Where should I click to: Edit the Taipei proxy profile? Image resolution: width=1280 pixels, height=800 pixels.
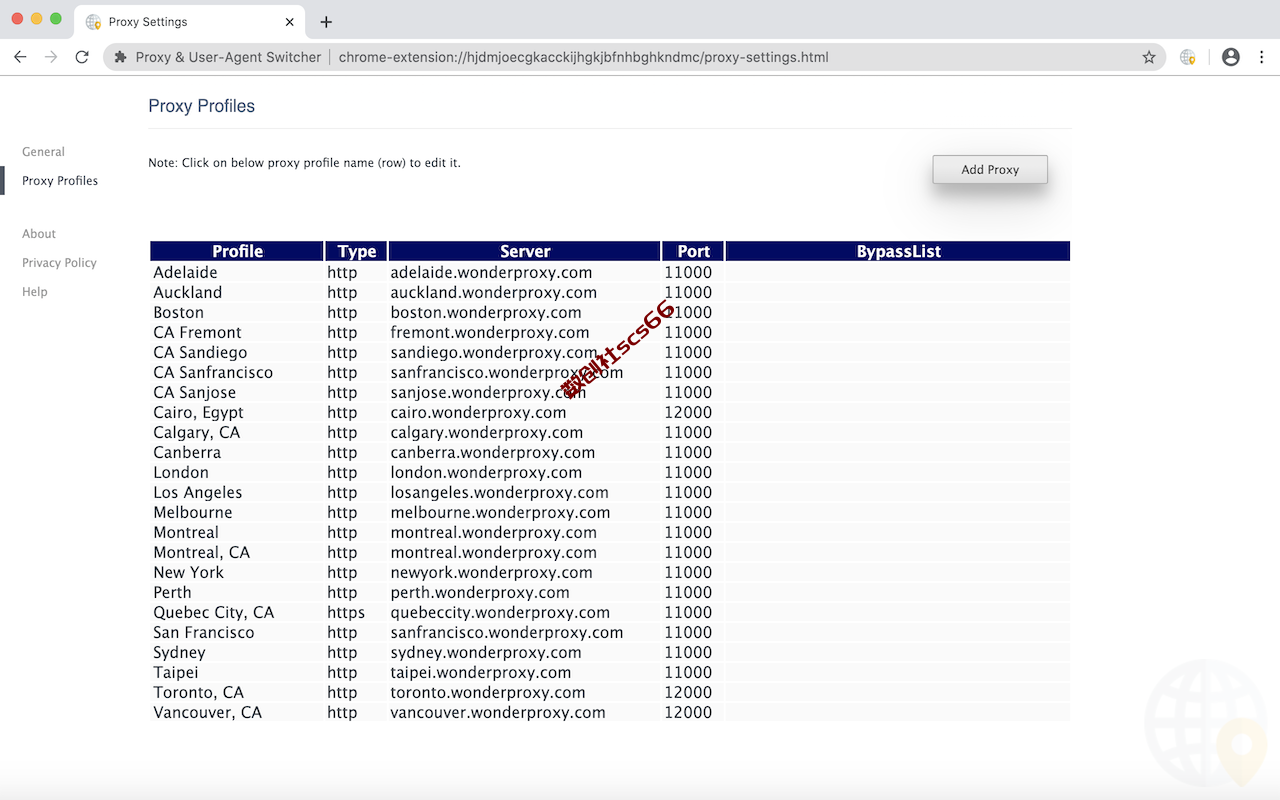pos(610,672)
